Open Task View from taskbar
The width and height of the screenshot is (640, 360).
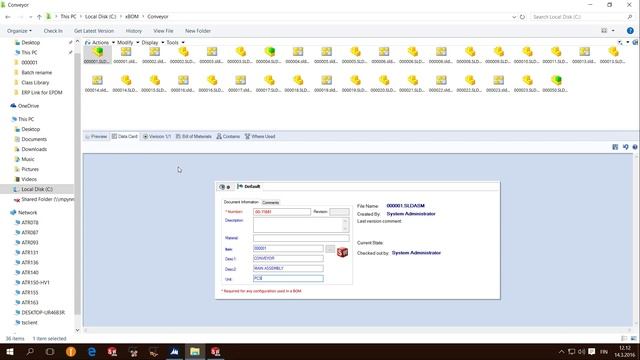point(50,351)
